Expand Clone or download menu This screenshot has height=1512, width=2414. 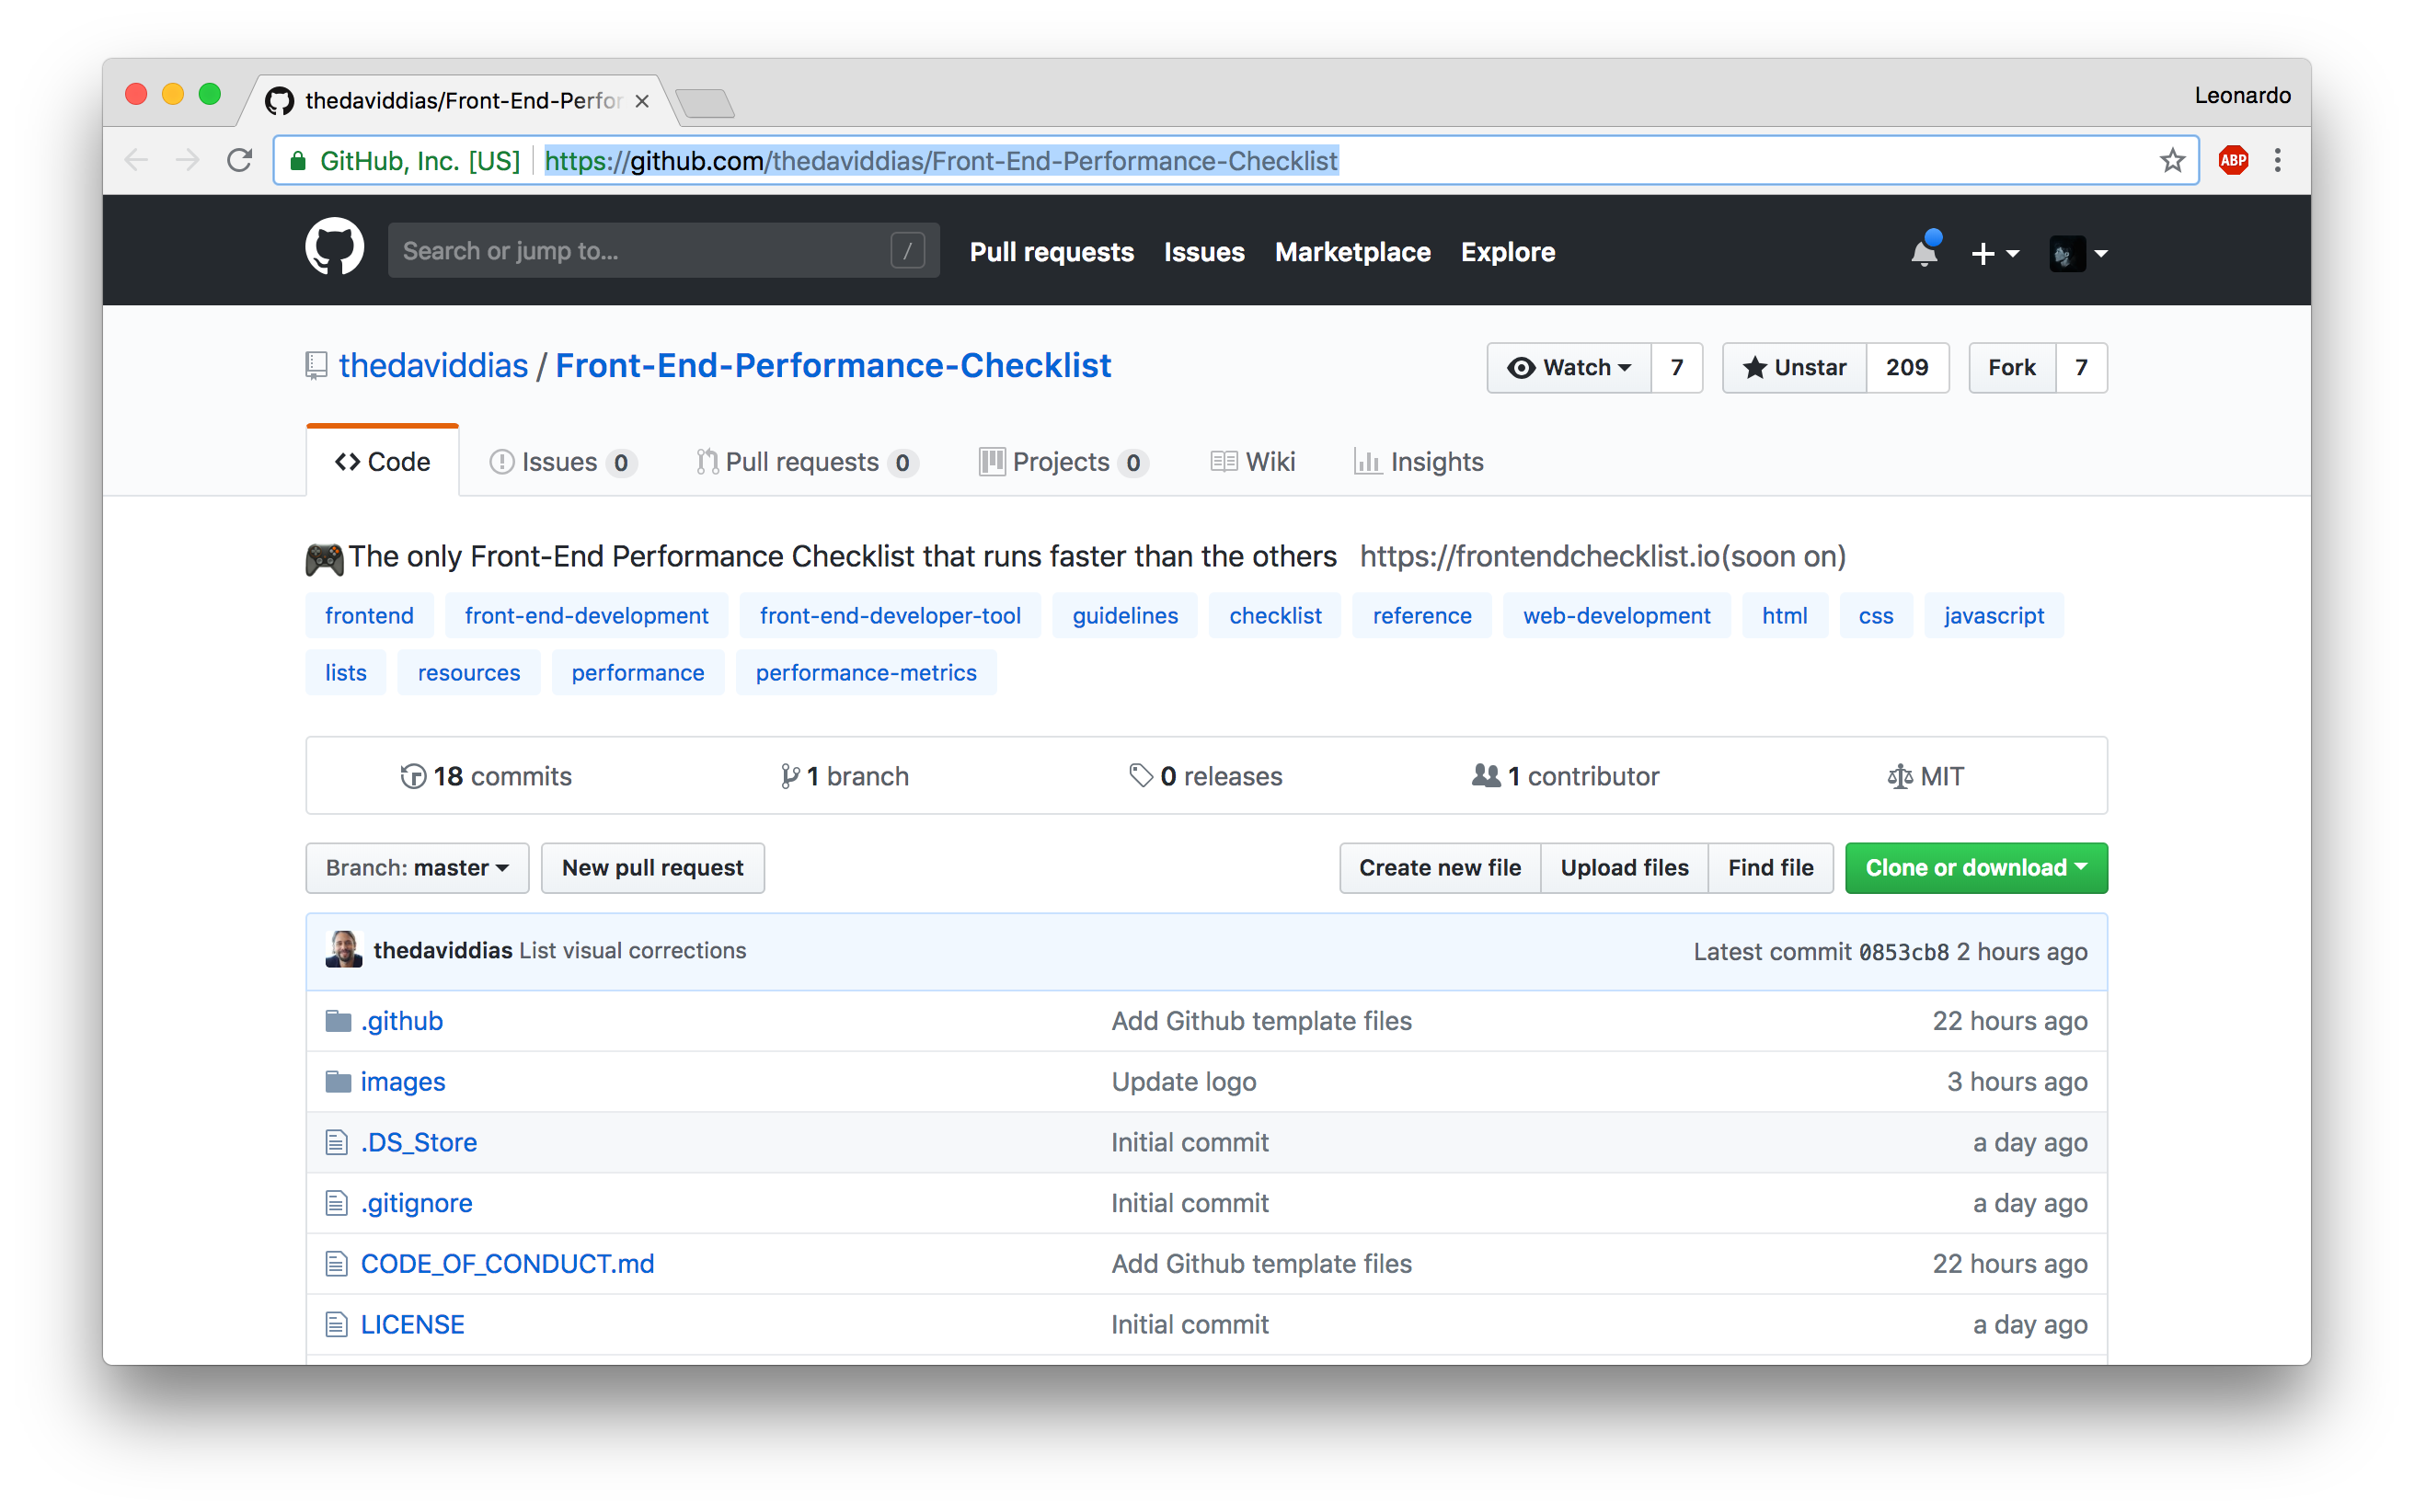click(x=1975, y=867)
